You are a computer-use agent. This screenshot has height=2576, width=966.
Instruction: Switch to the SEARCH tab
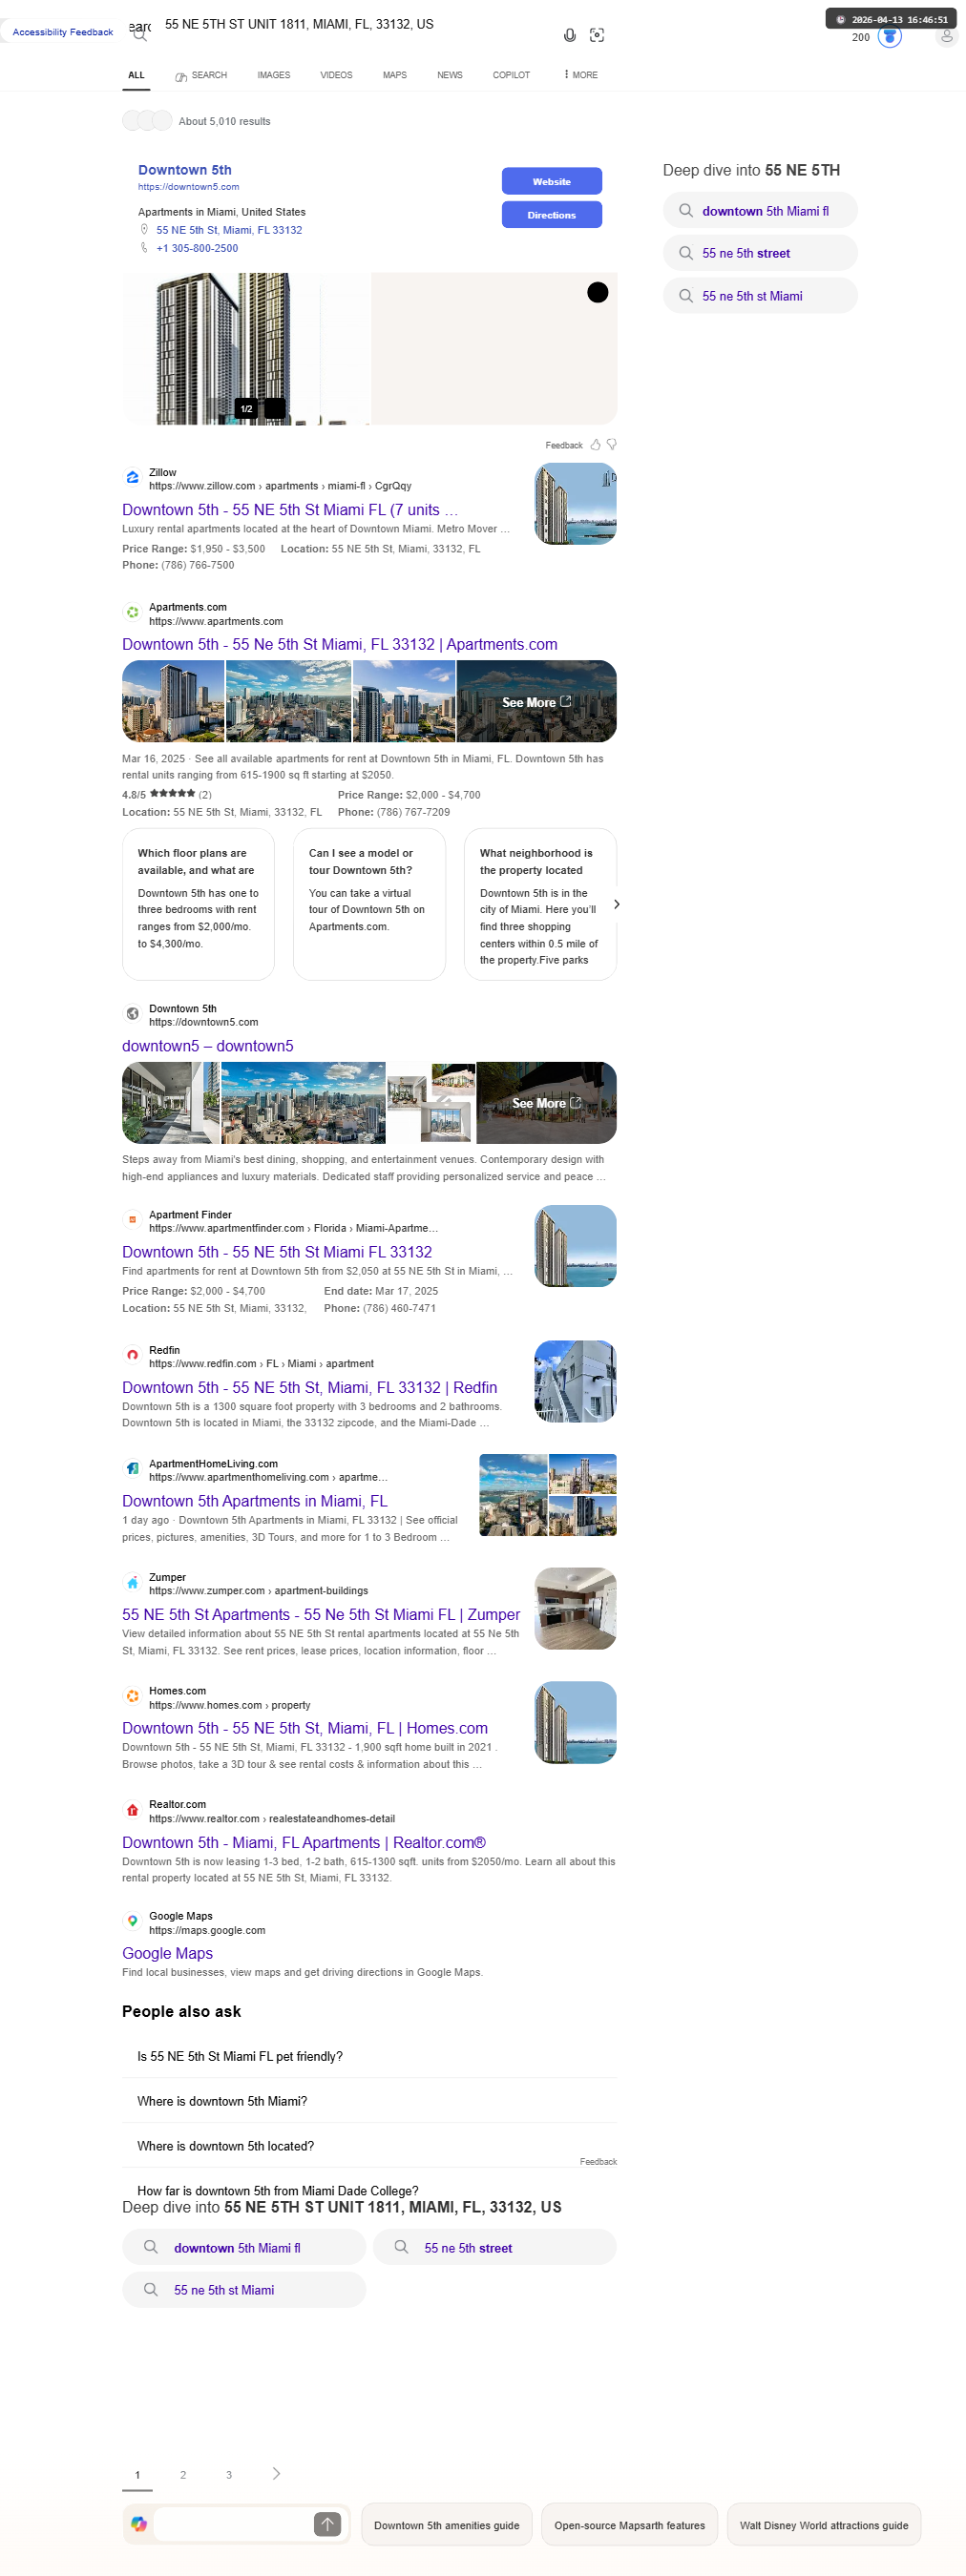tap(201, 75)
